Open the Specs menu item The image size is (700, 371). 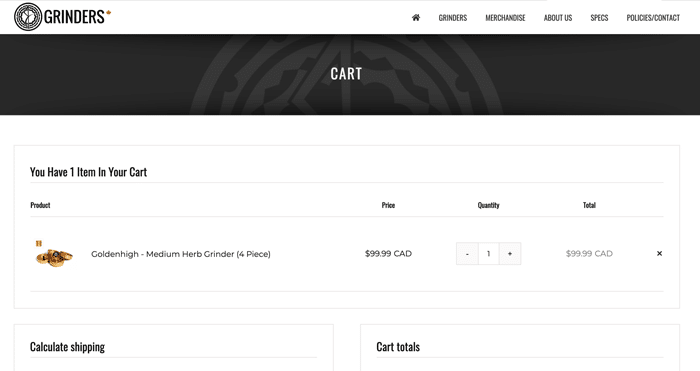pos(599,18)
